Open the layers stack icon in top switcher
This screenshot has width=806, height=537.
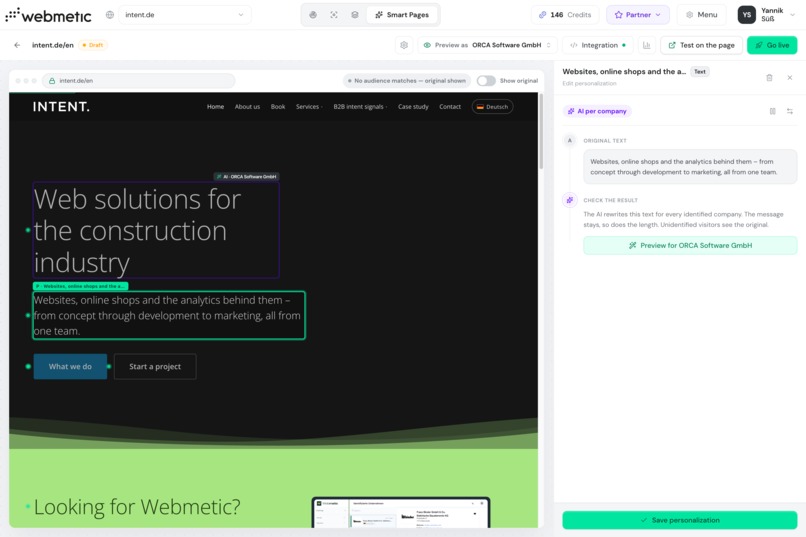click(x=355, y=15)
